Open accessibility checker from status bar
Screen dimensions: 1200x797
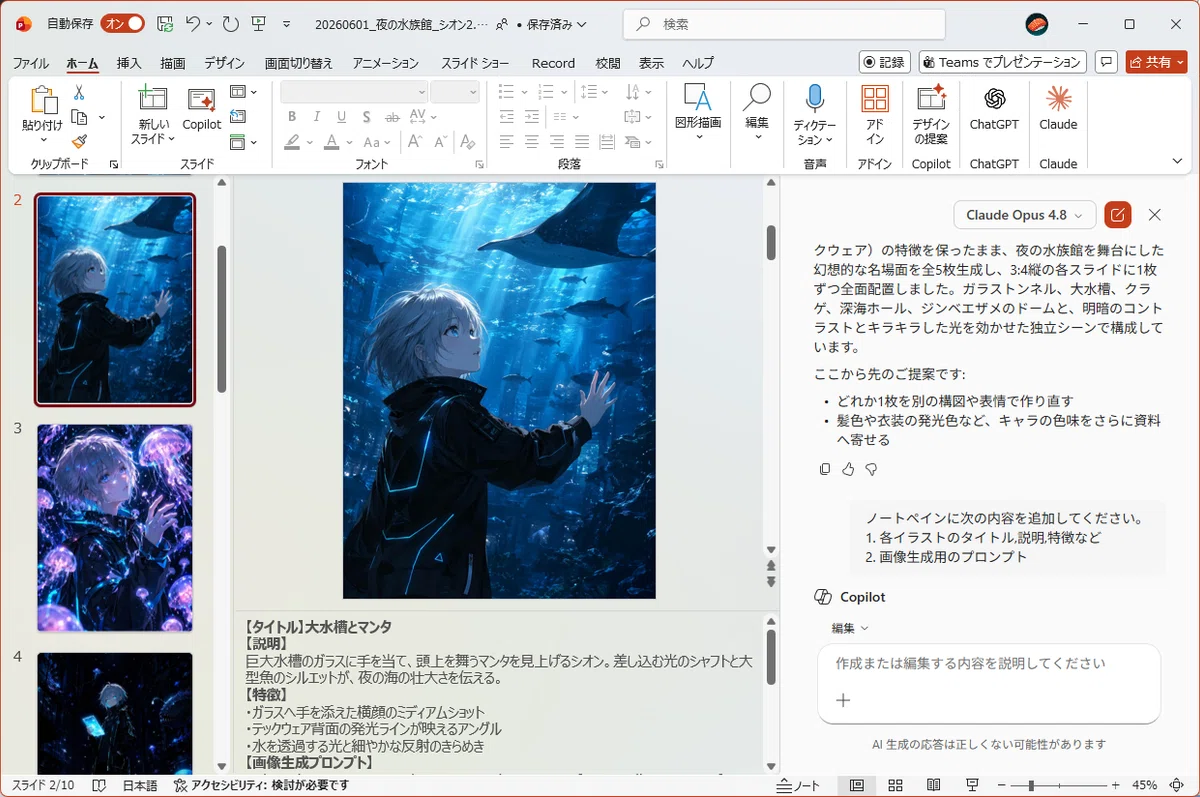(261, 785)
